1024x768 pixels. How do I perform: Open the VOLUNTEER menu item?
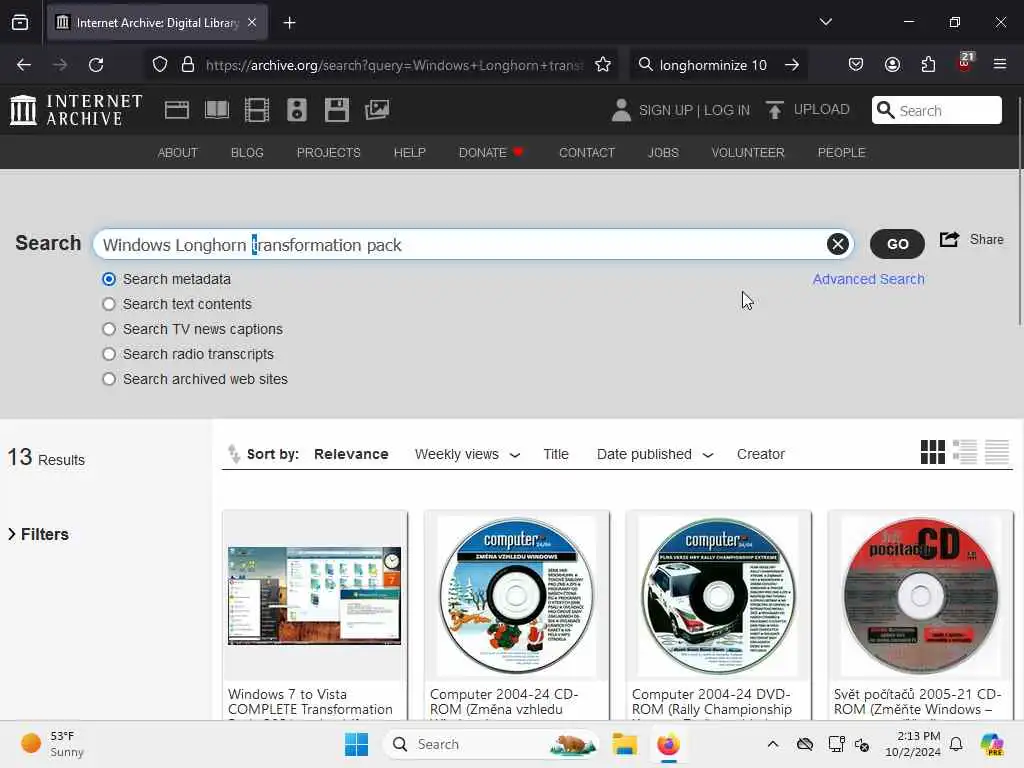pyautogui.click(x=748, y=152)
